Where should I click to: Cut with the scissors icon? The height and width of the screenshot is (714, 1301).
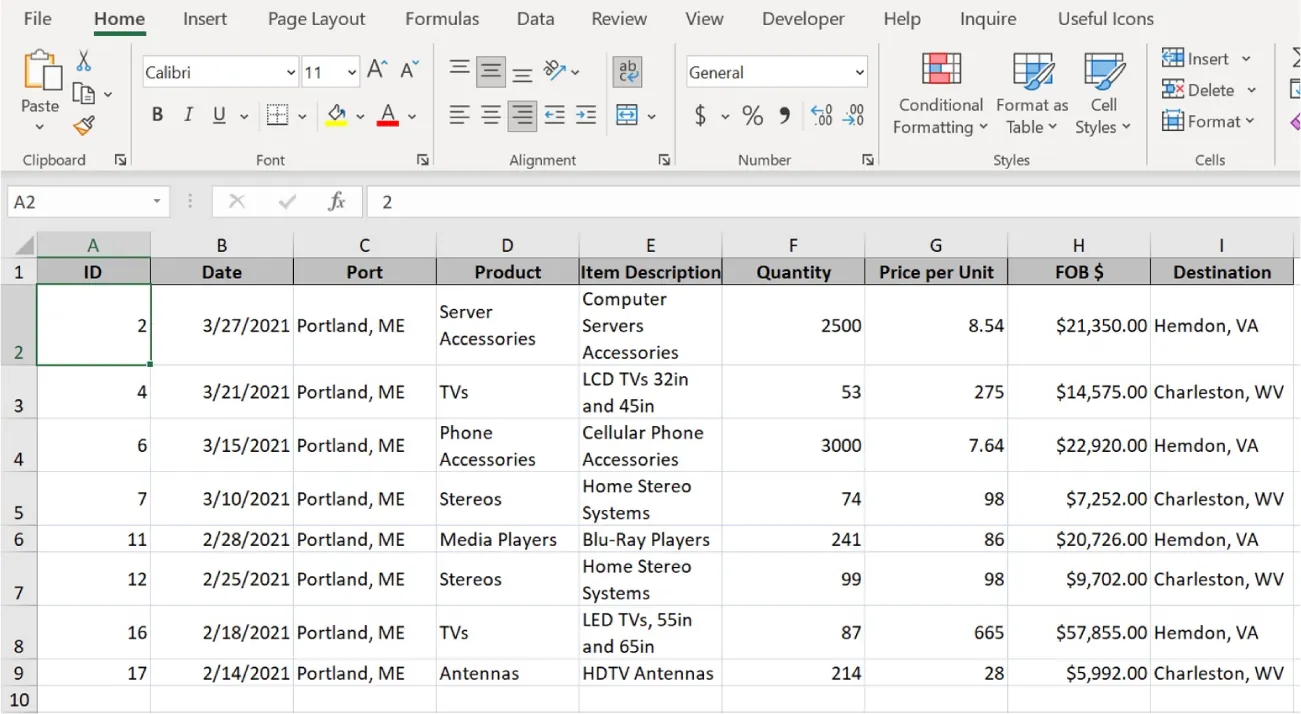point(84,61)
